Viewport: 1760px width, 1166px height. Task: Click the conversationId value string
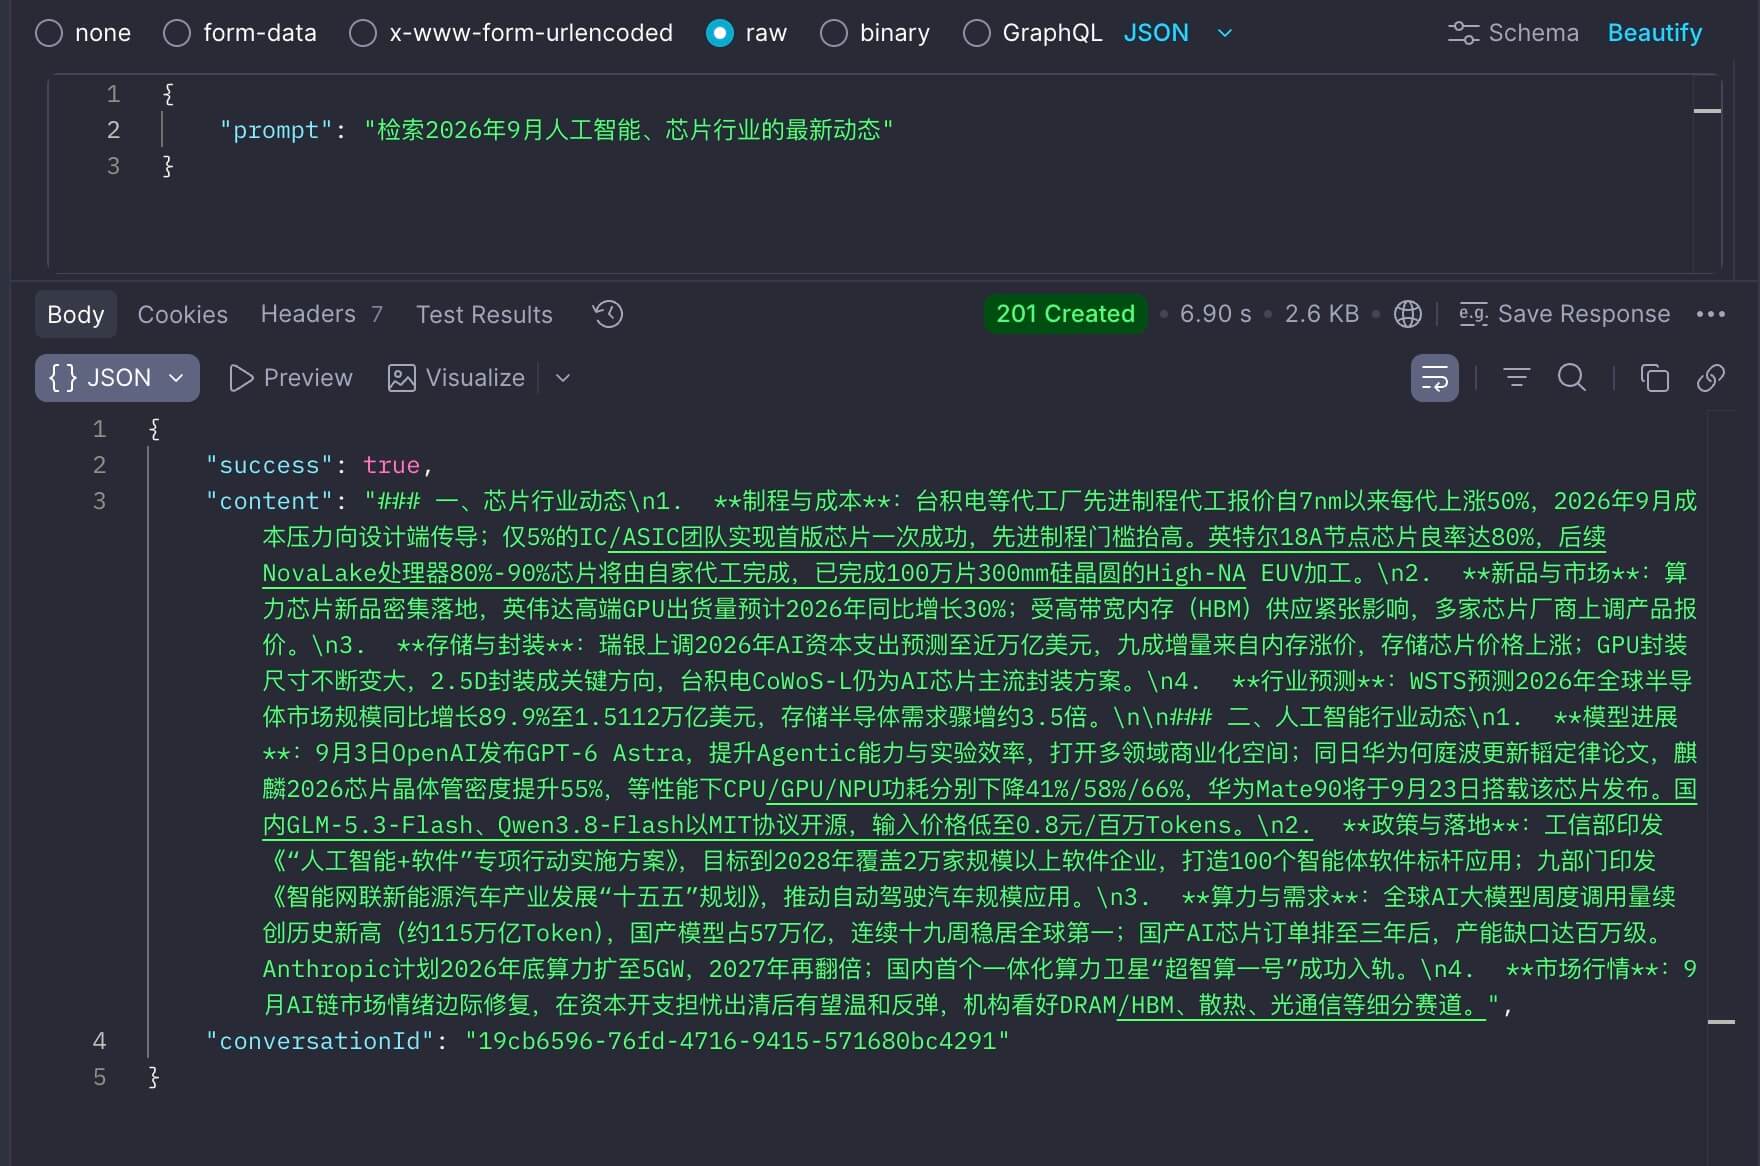[737, 1041]
